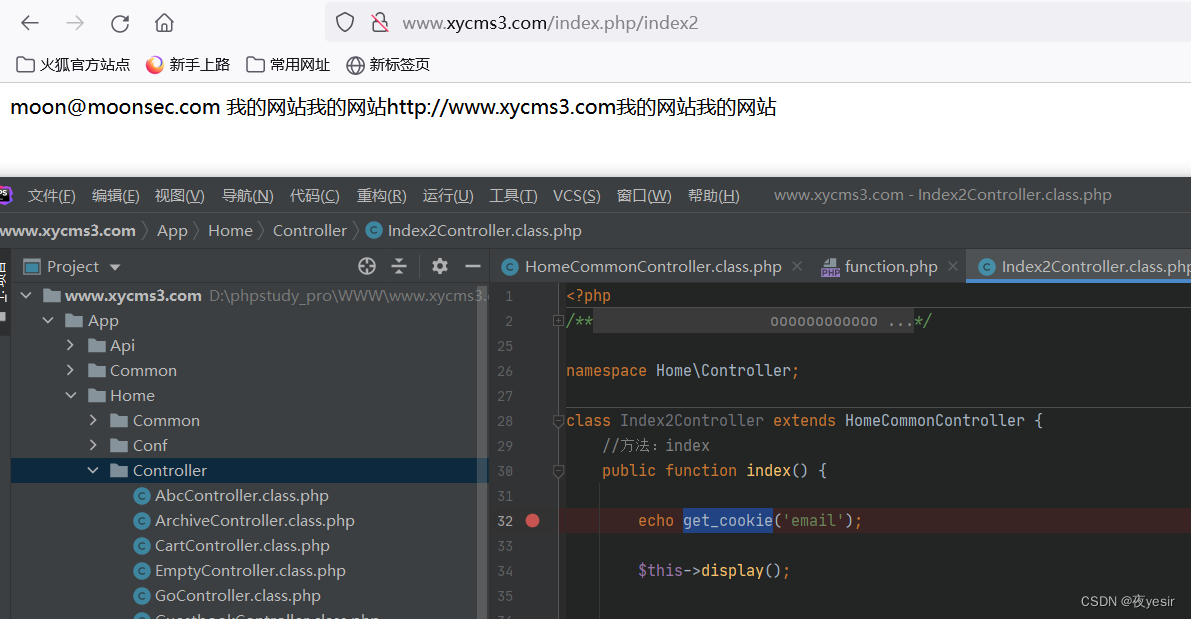The image size is (1191, 619).
Task: Open 新标签页 bookmark
Action: (x=387, y=65)
